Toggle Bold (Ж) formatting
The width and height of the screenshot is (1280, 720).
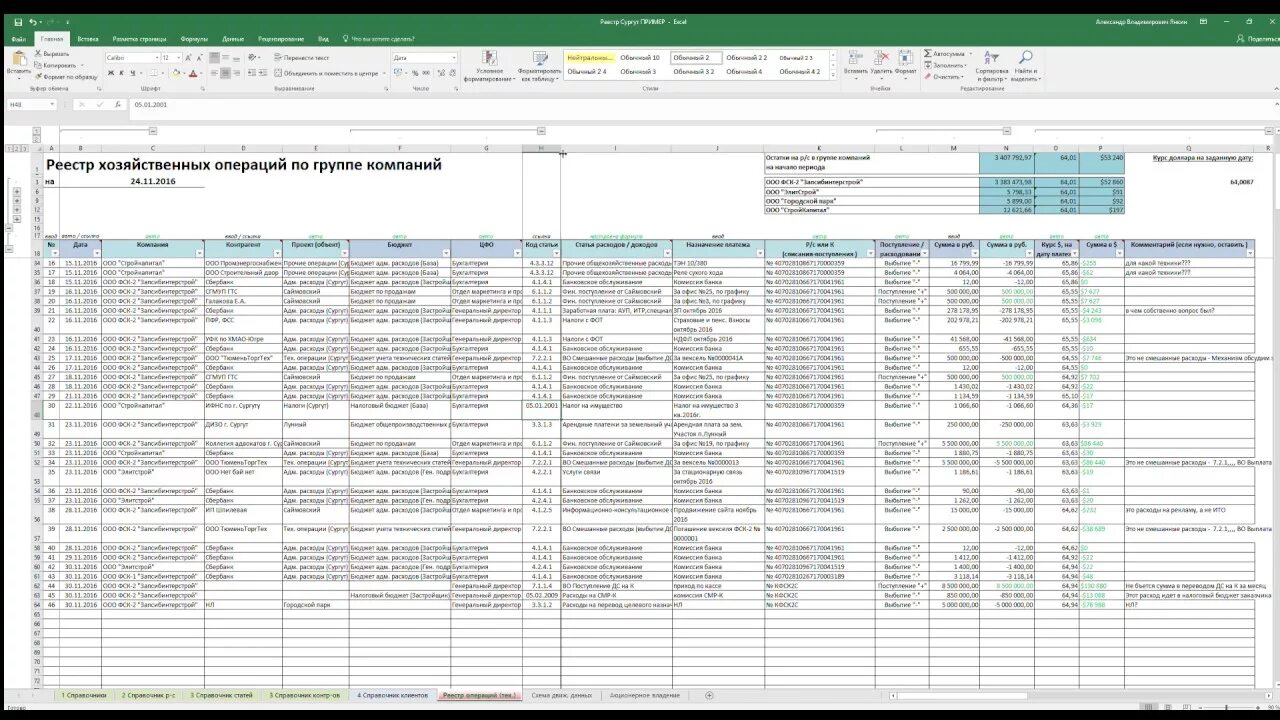109,73
